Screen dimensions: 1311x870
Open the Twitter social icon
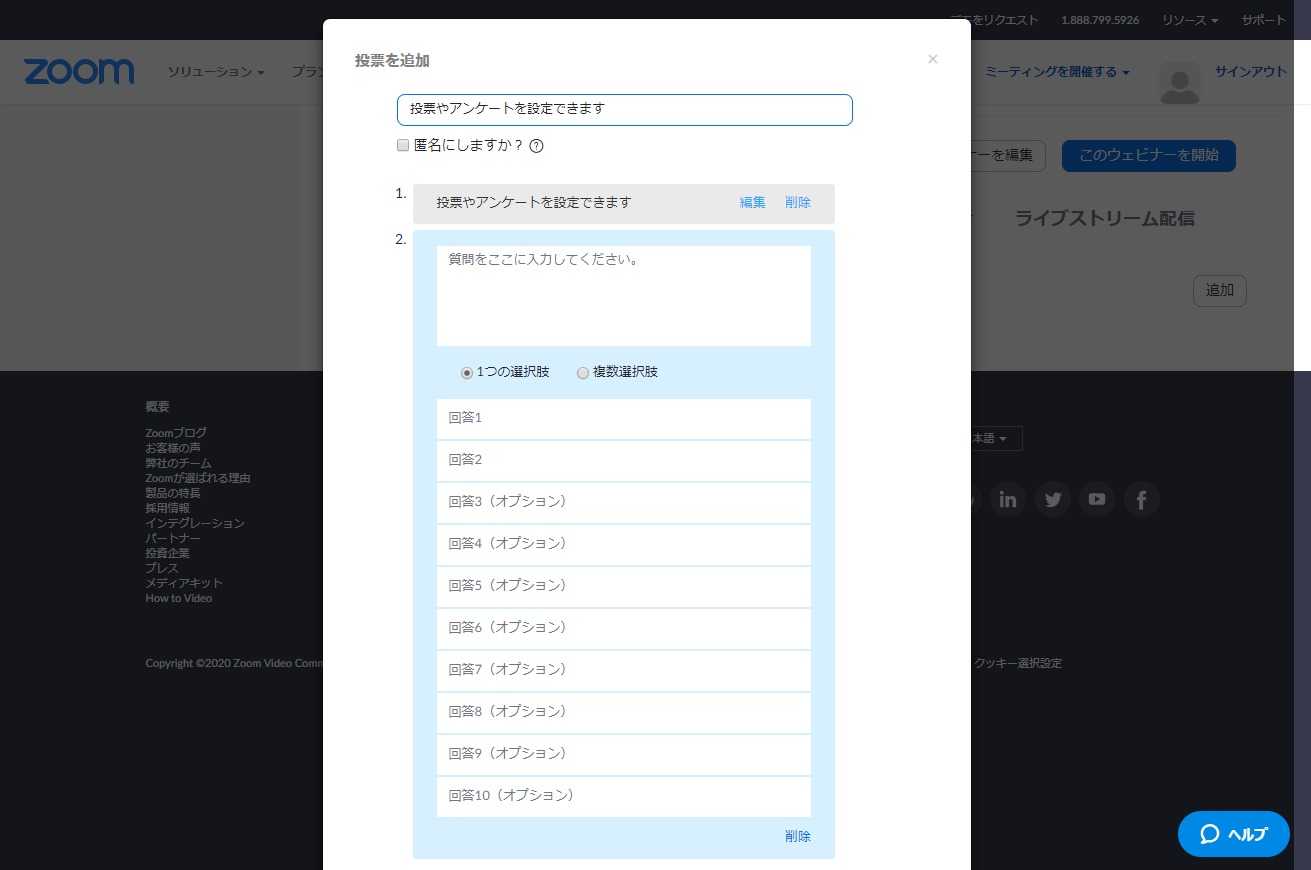point(1052,499)
